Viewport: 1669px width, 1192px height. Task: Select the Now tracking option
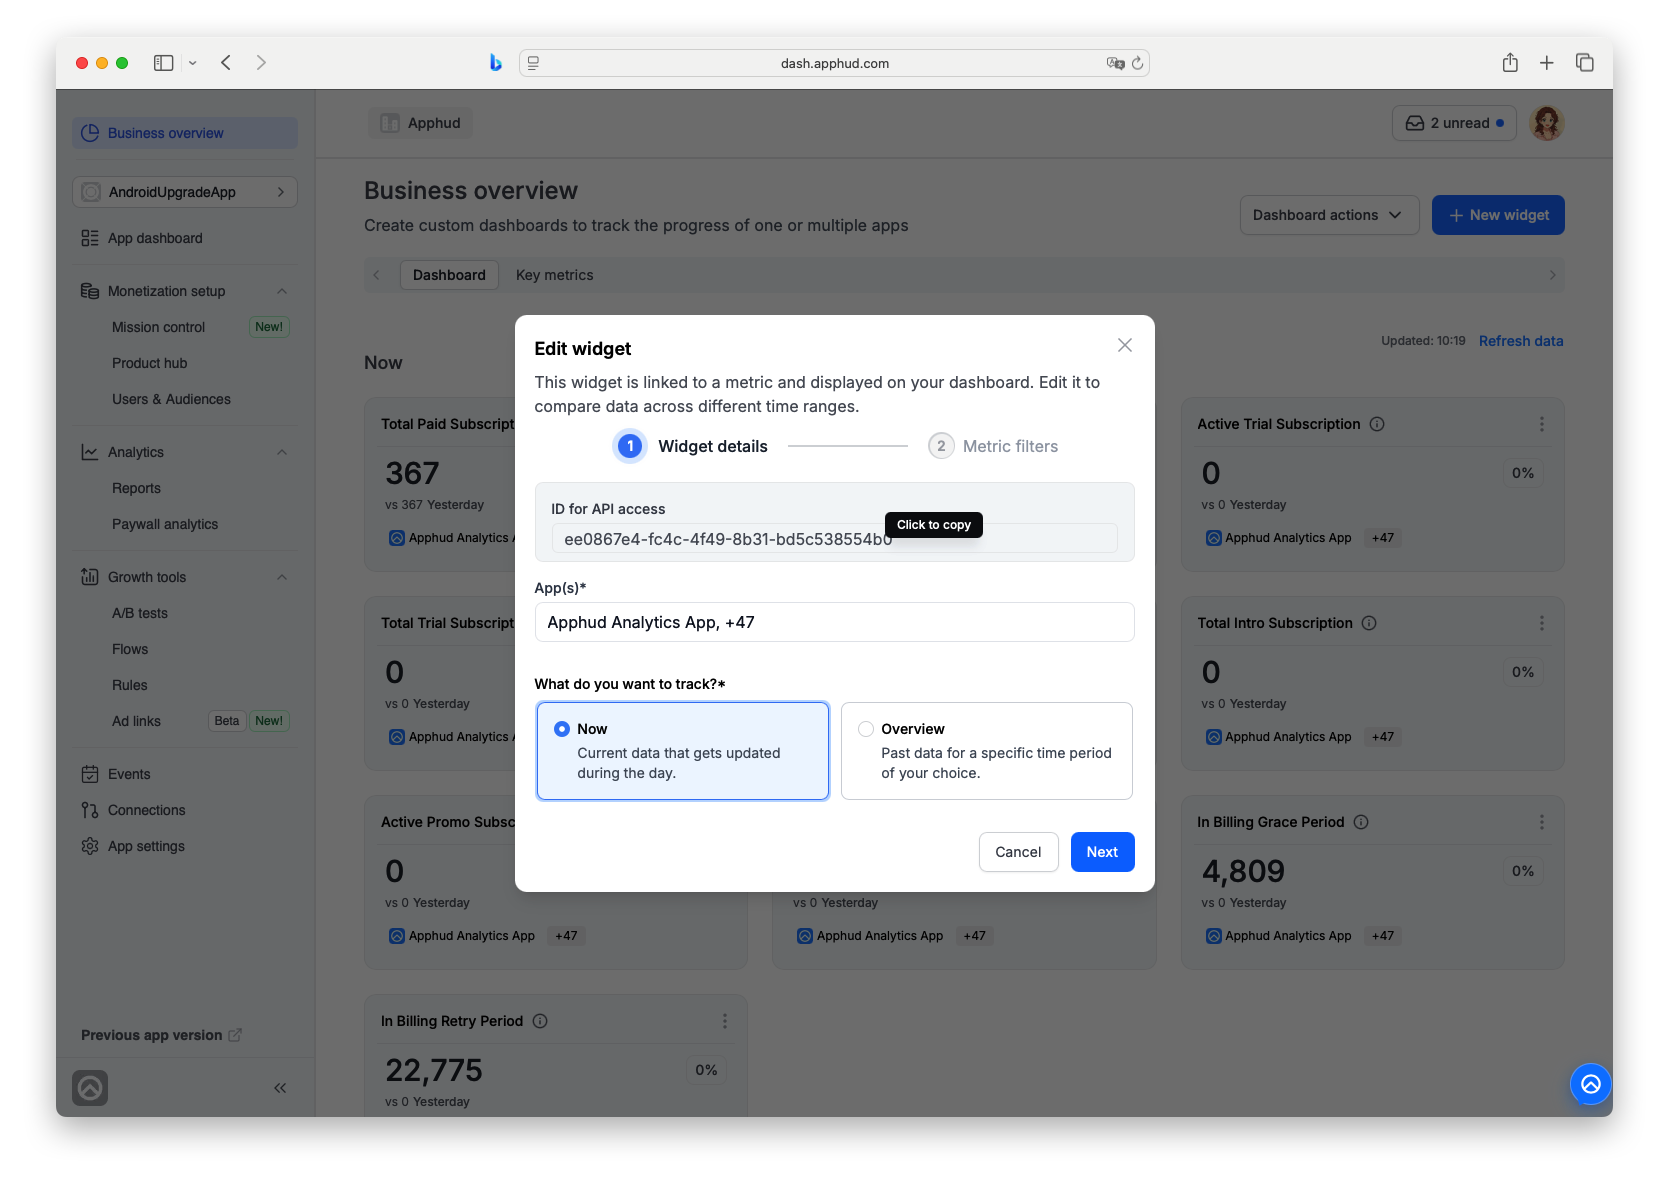click(x=683, y=751)
